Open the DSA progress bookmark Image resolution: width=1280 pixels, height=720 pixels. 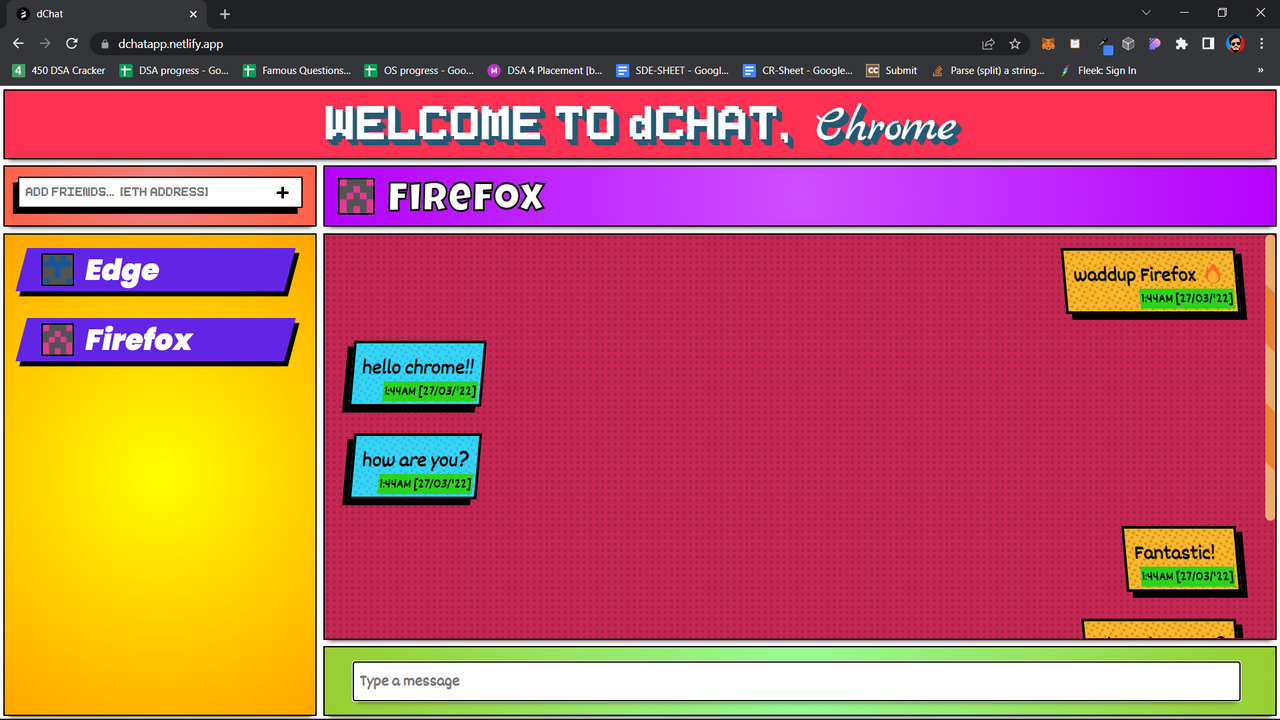(x=174, y=71)
